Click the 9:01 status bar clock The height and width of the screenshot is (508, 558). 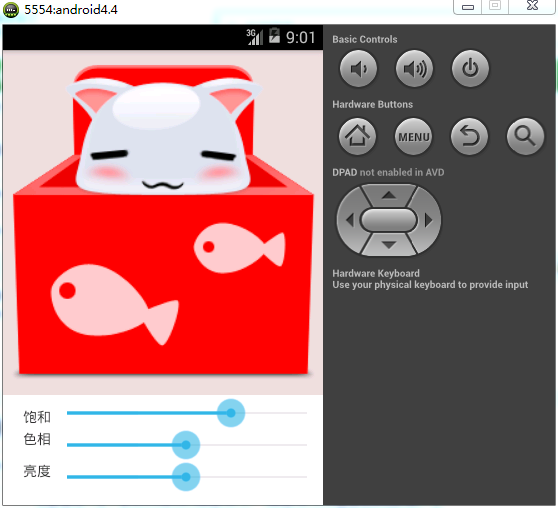coord(301,37)
